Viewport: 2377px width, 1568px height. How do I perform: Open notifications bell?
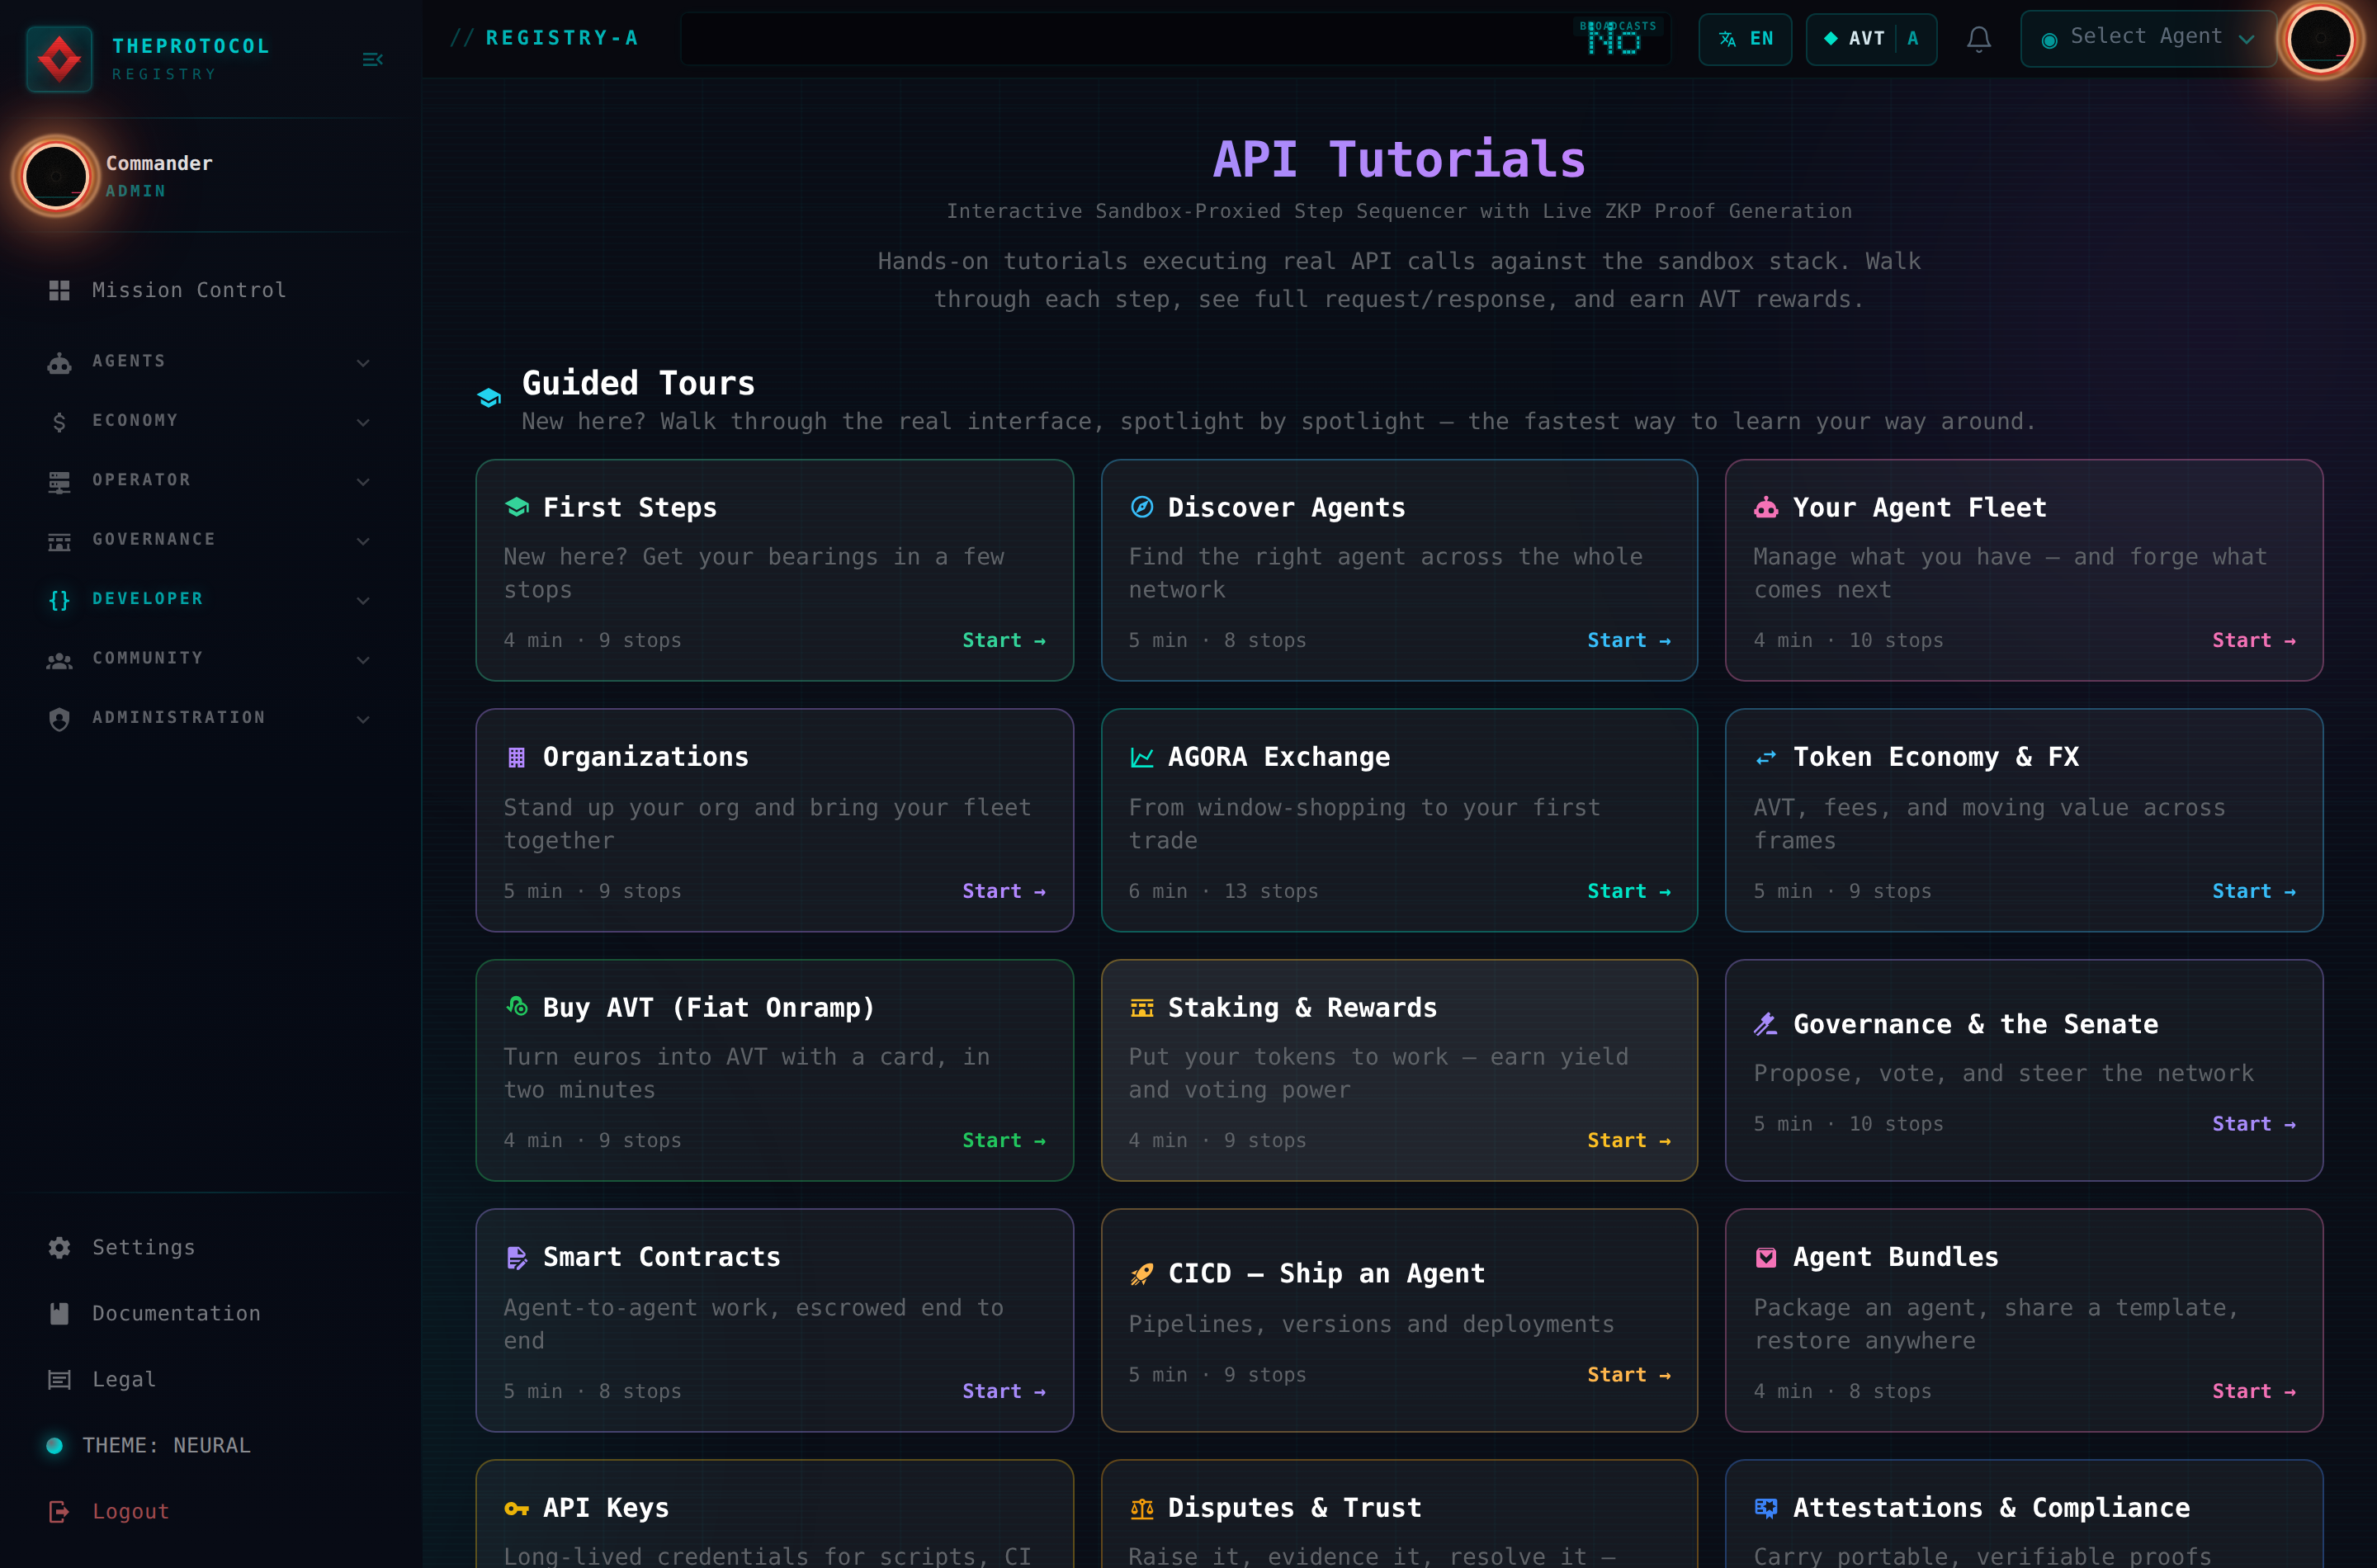[1978, 39]
